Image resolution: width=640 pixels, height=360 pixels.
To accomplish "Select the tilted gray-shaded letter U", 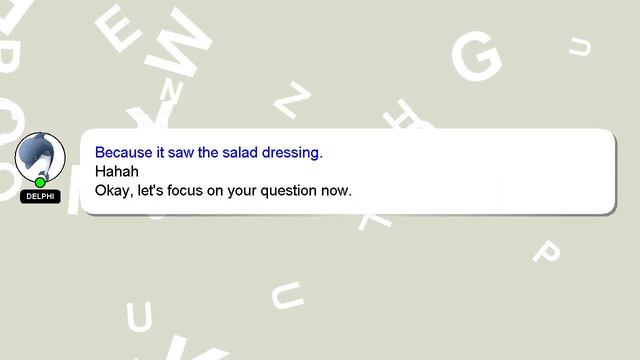I will (287, 296).
